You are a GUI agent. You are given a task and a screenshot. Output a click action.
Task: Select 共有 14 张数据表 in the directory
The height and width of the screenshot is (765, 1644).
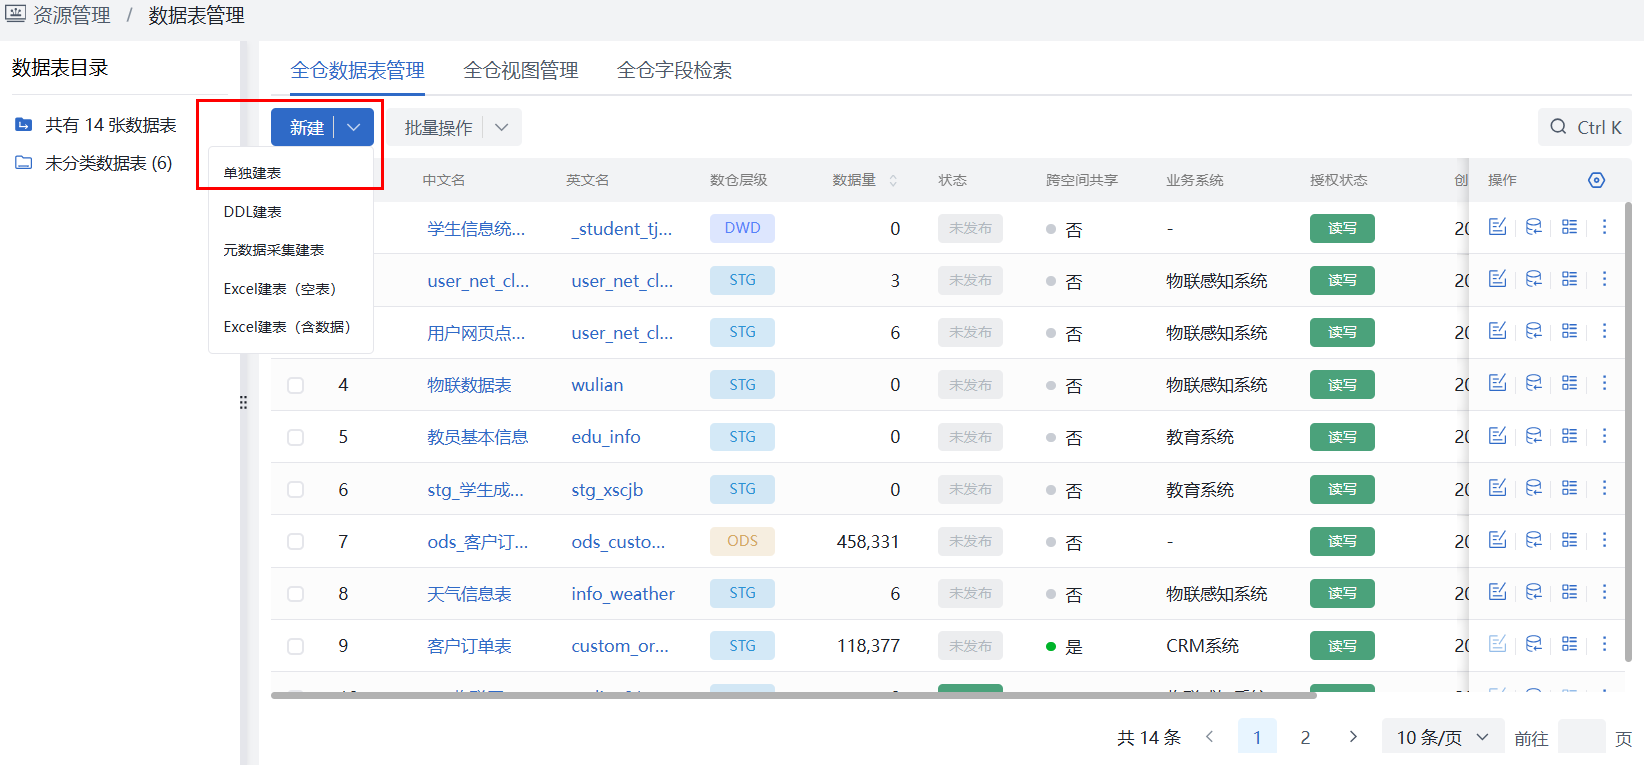[110, 125]
